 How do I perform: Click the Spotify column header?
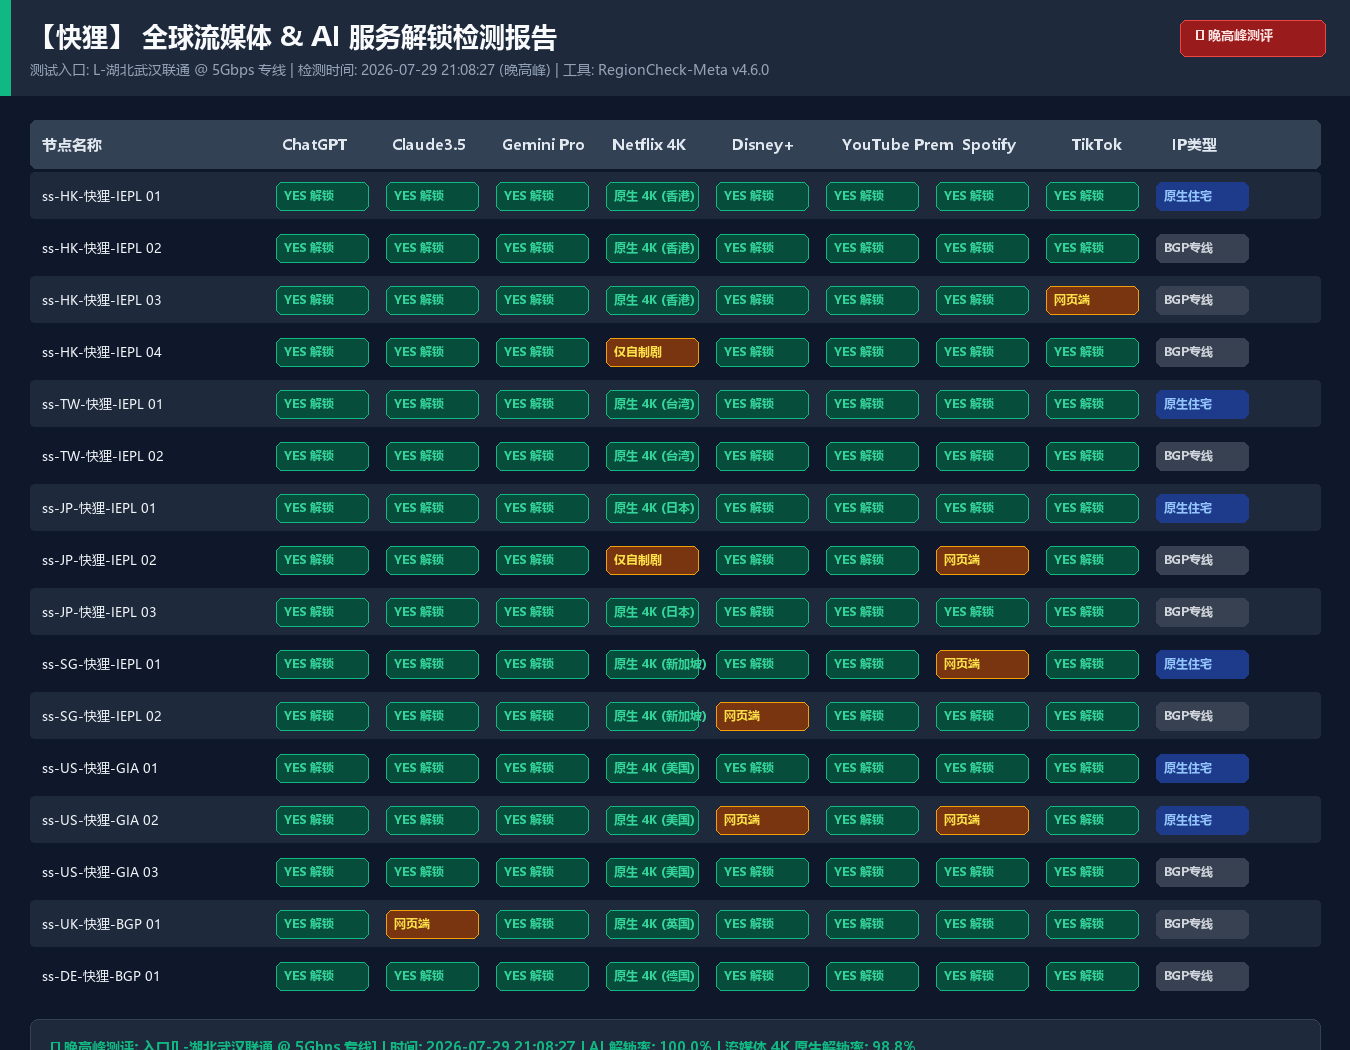(x=989, y=145)
